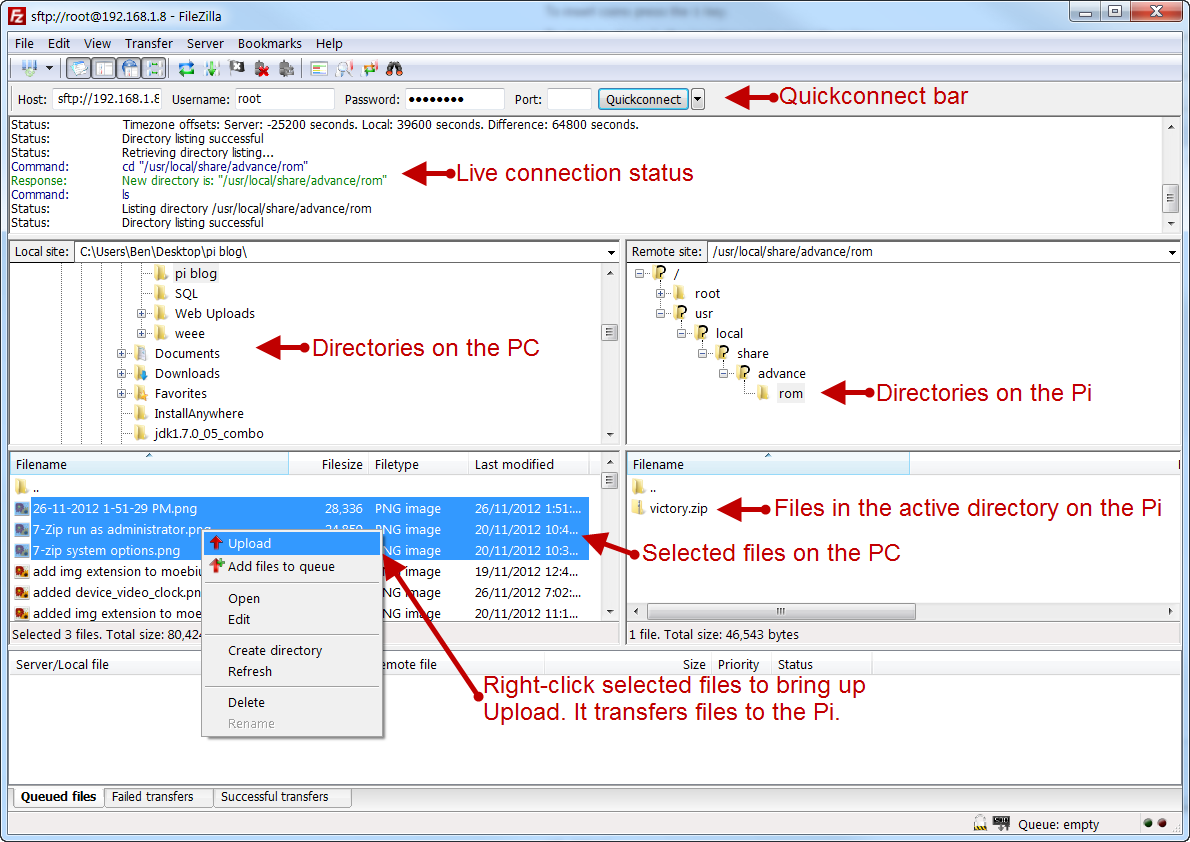Click the encryption lock icon in status bar

[979, 823]
